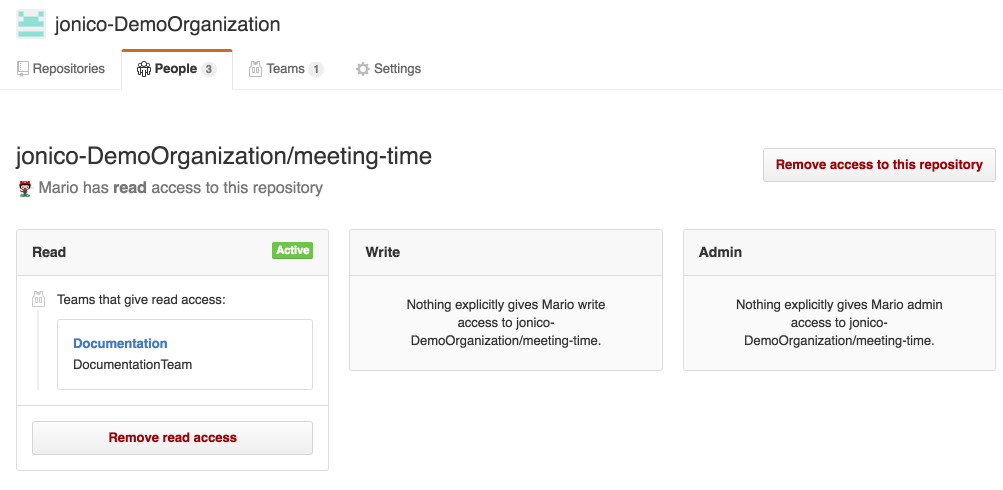Click Mario's avatar icon
This screenshot has height=490, width=1003.
pyautogui.click(x=25, y=189)
